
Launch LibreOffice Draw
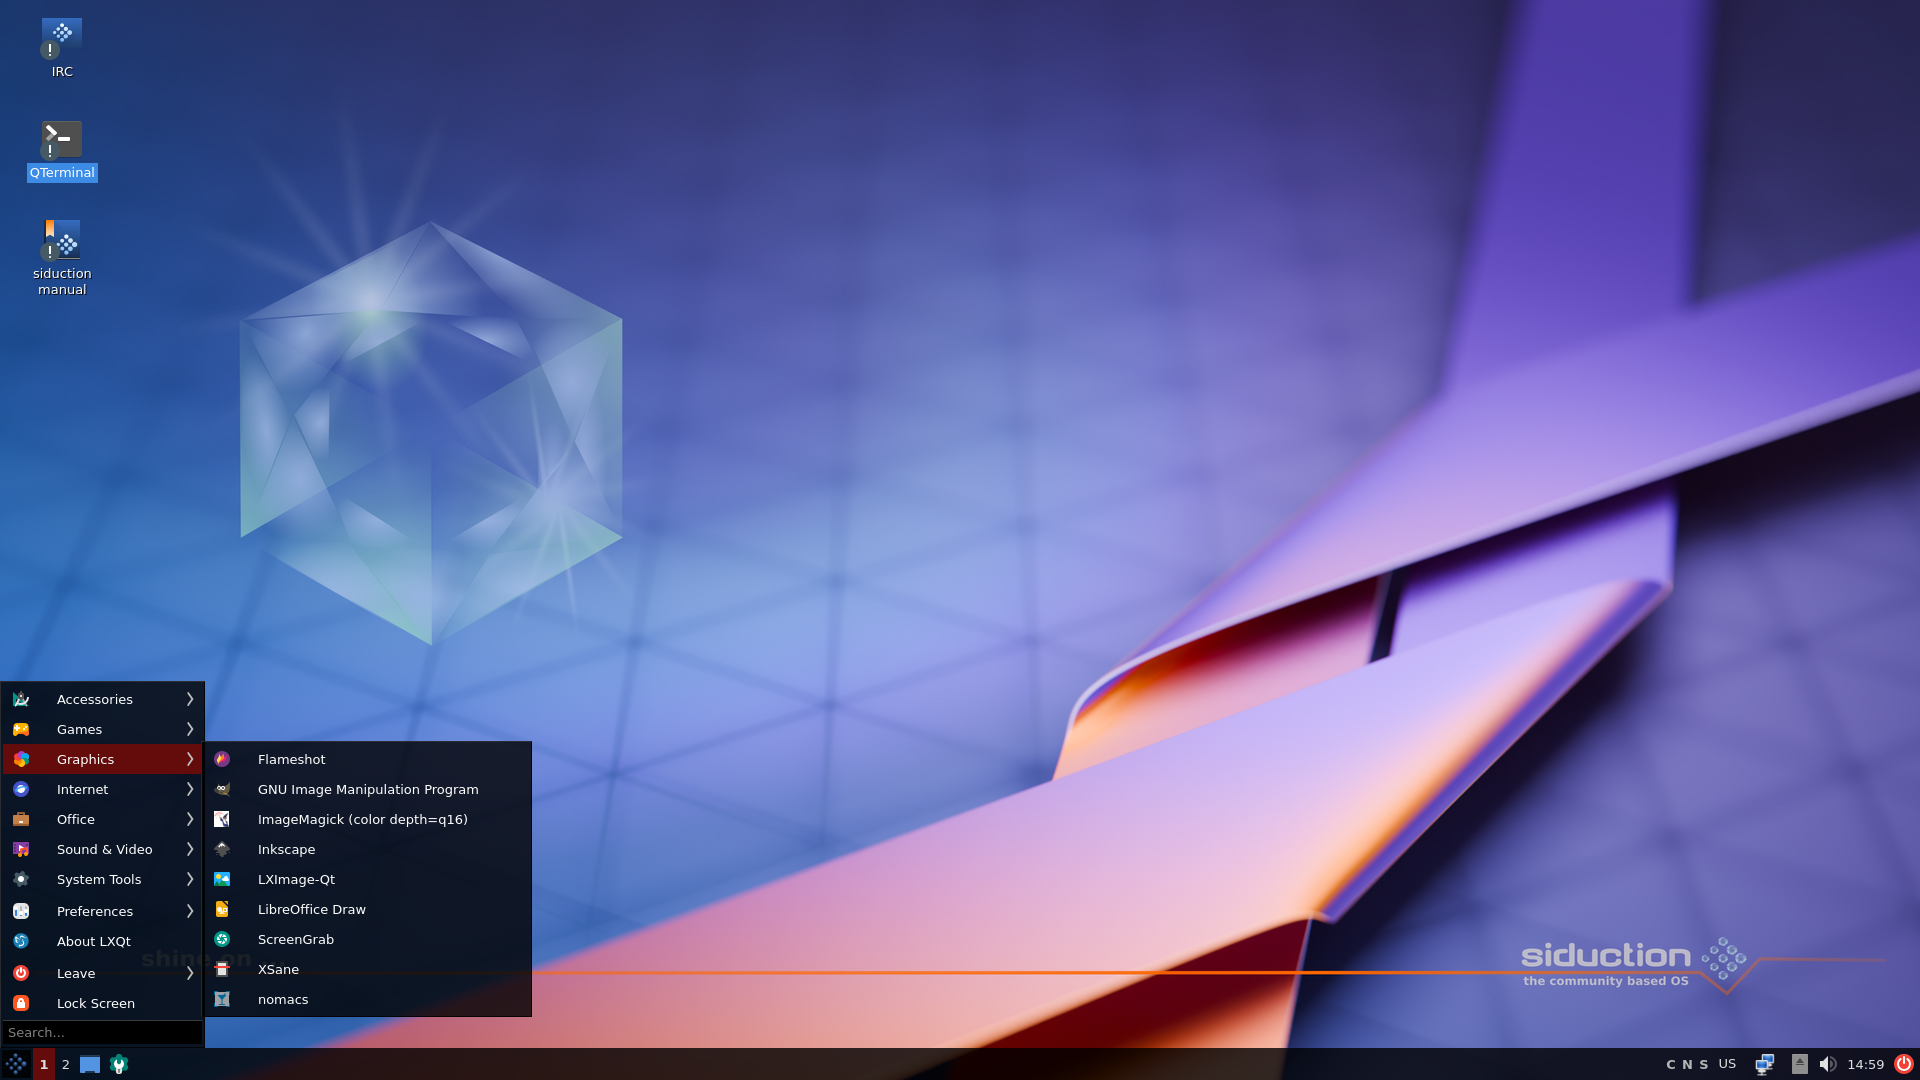click(x=367, y=909)
